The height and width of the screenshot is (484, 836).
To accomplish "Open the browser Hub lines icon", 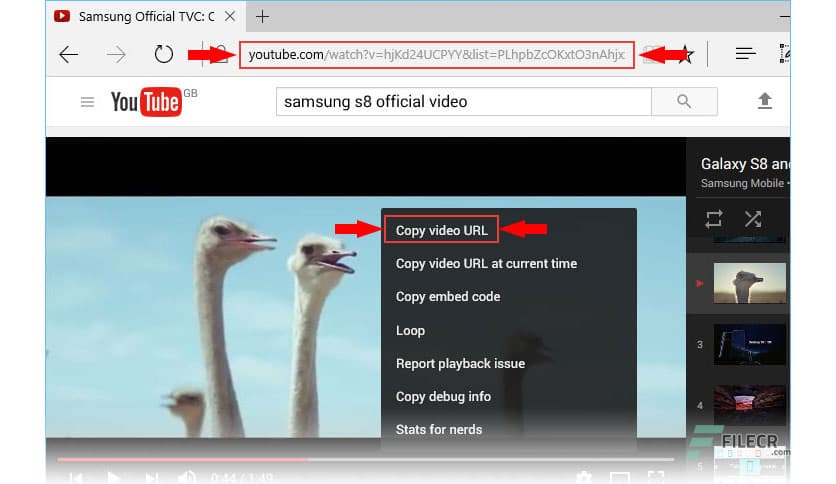I will tap(745, 54).
